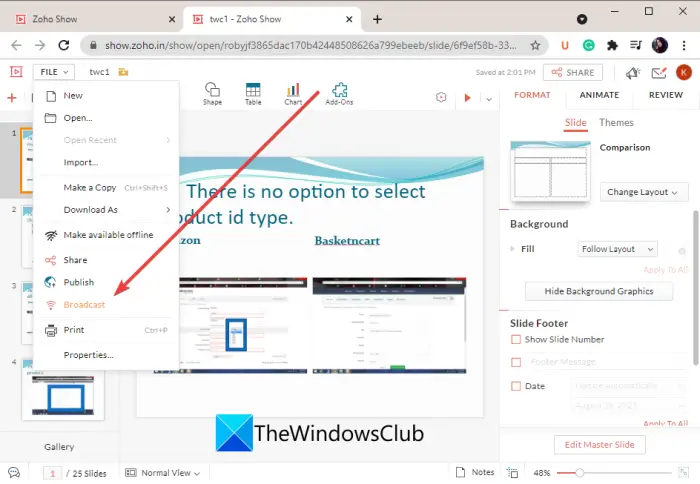This screenshot has height=484, width=700.
Task: Click the folder icon next to twc1
Action: [x=123, y=72]
